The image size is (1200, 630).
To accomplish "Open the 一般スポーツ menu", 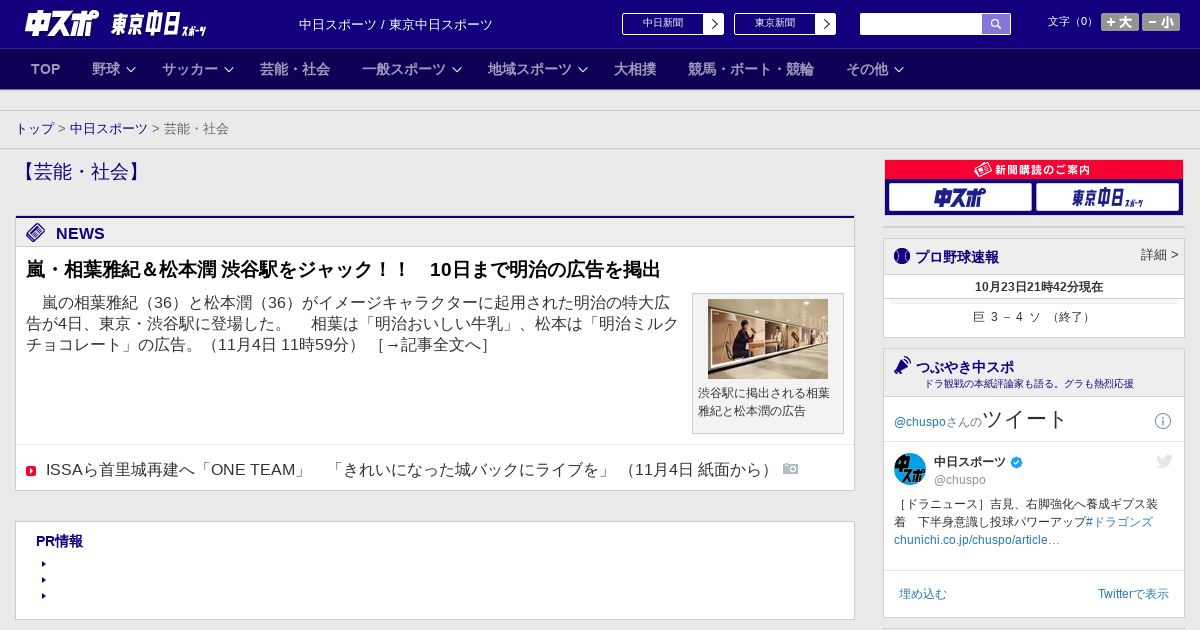I will [x=404, y=69].
